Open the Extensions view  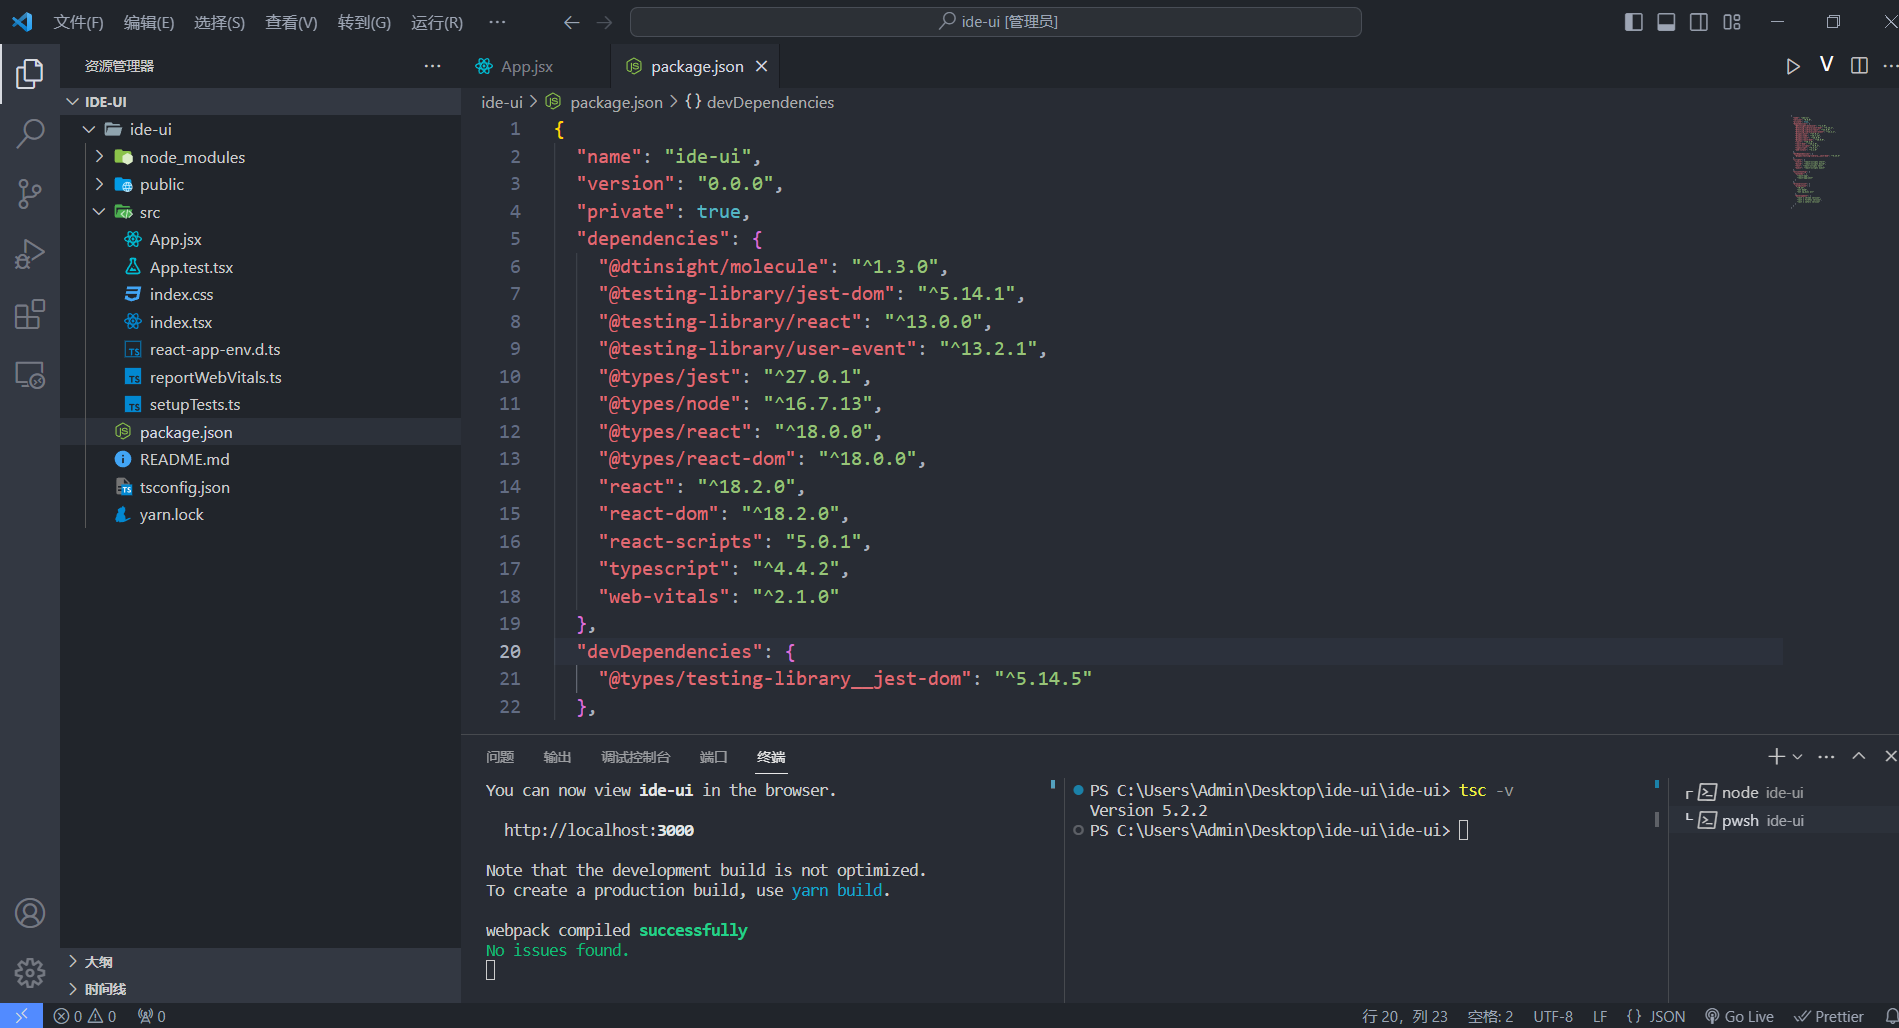pyautogui.click(x=31, y=314)
